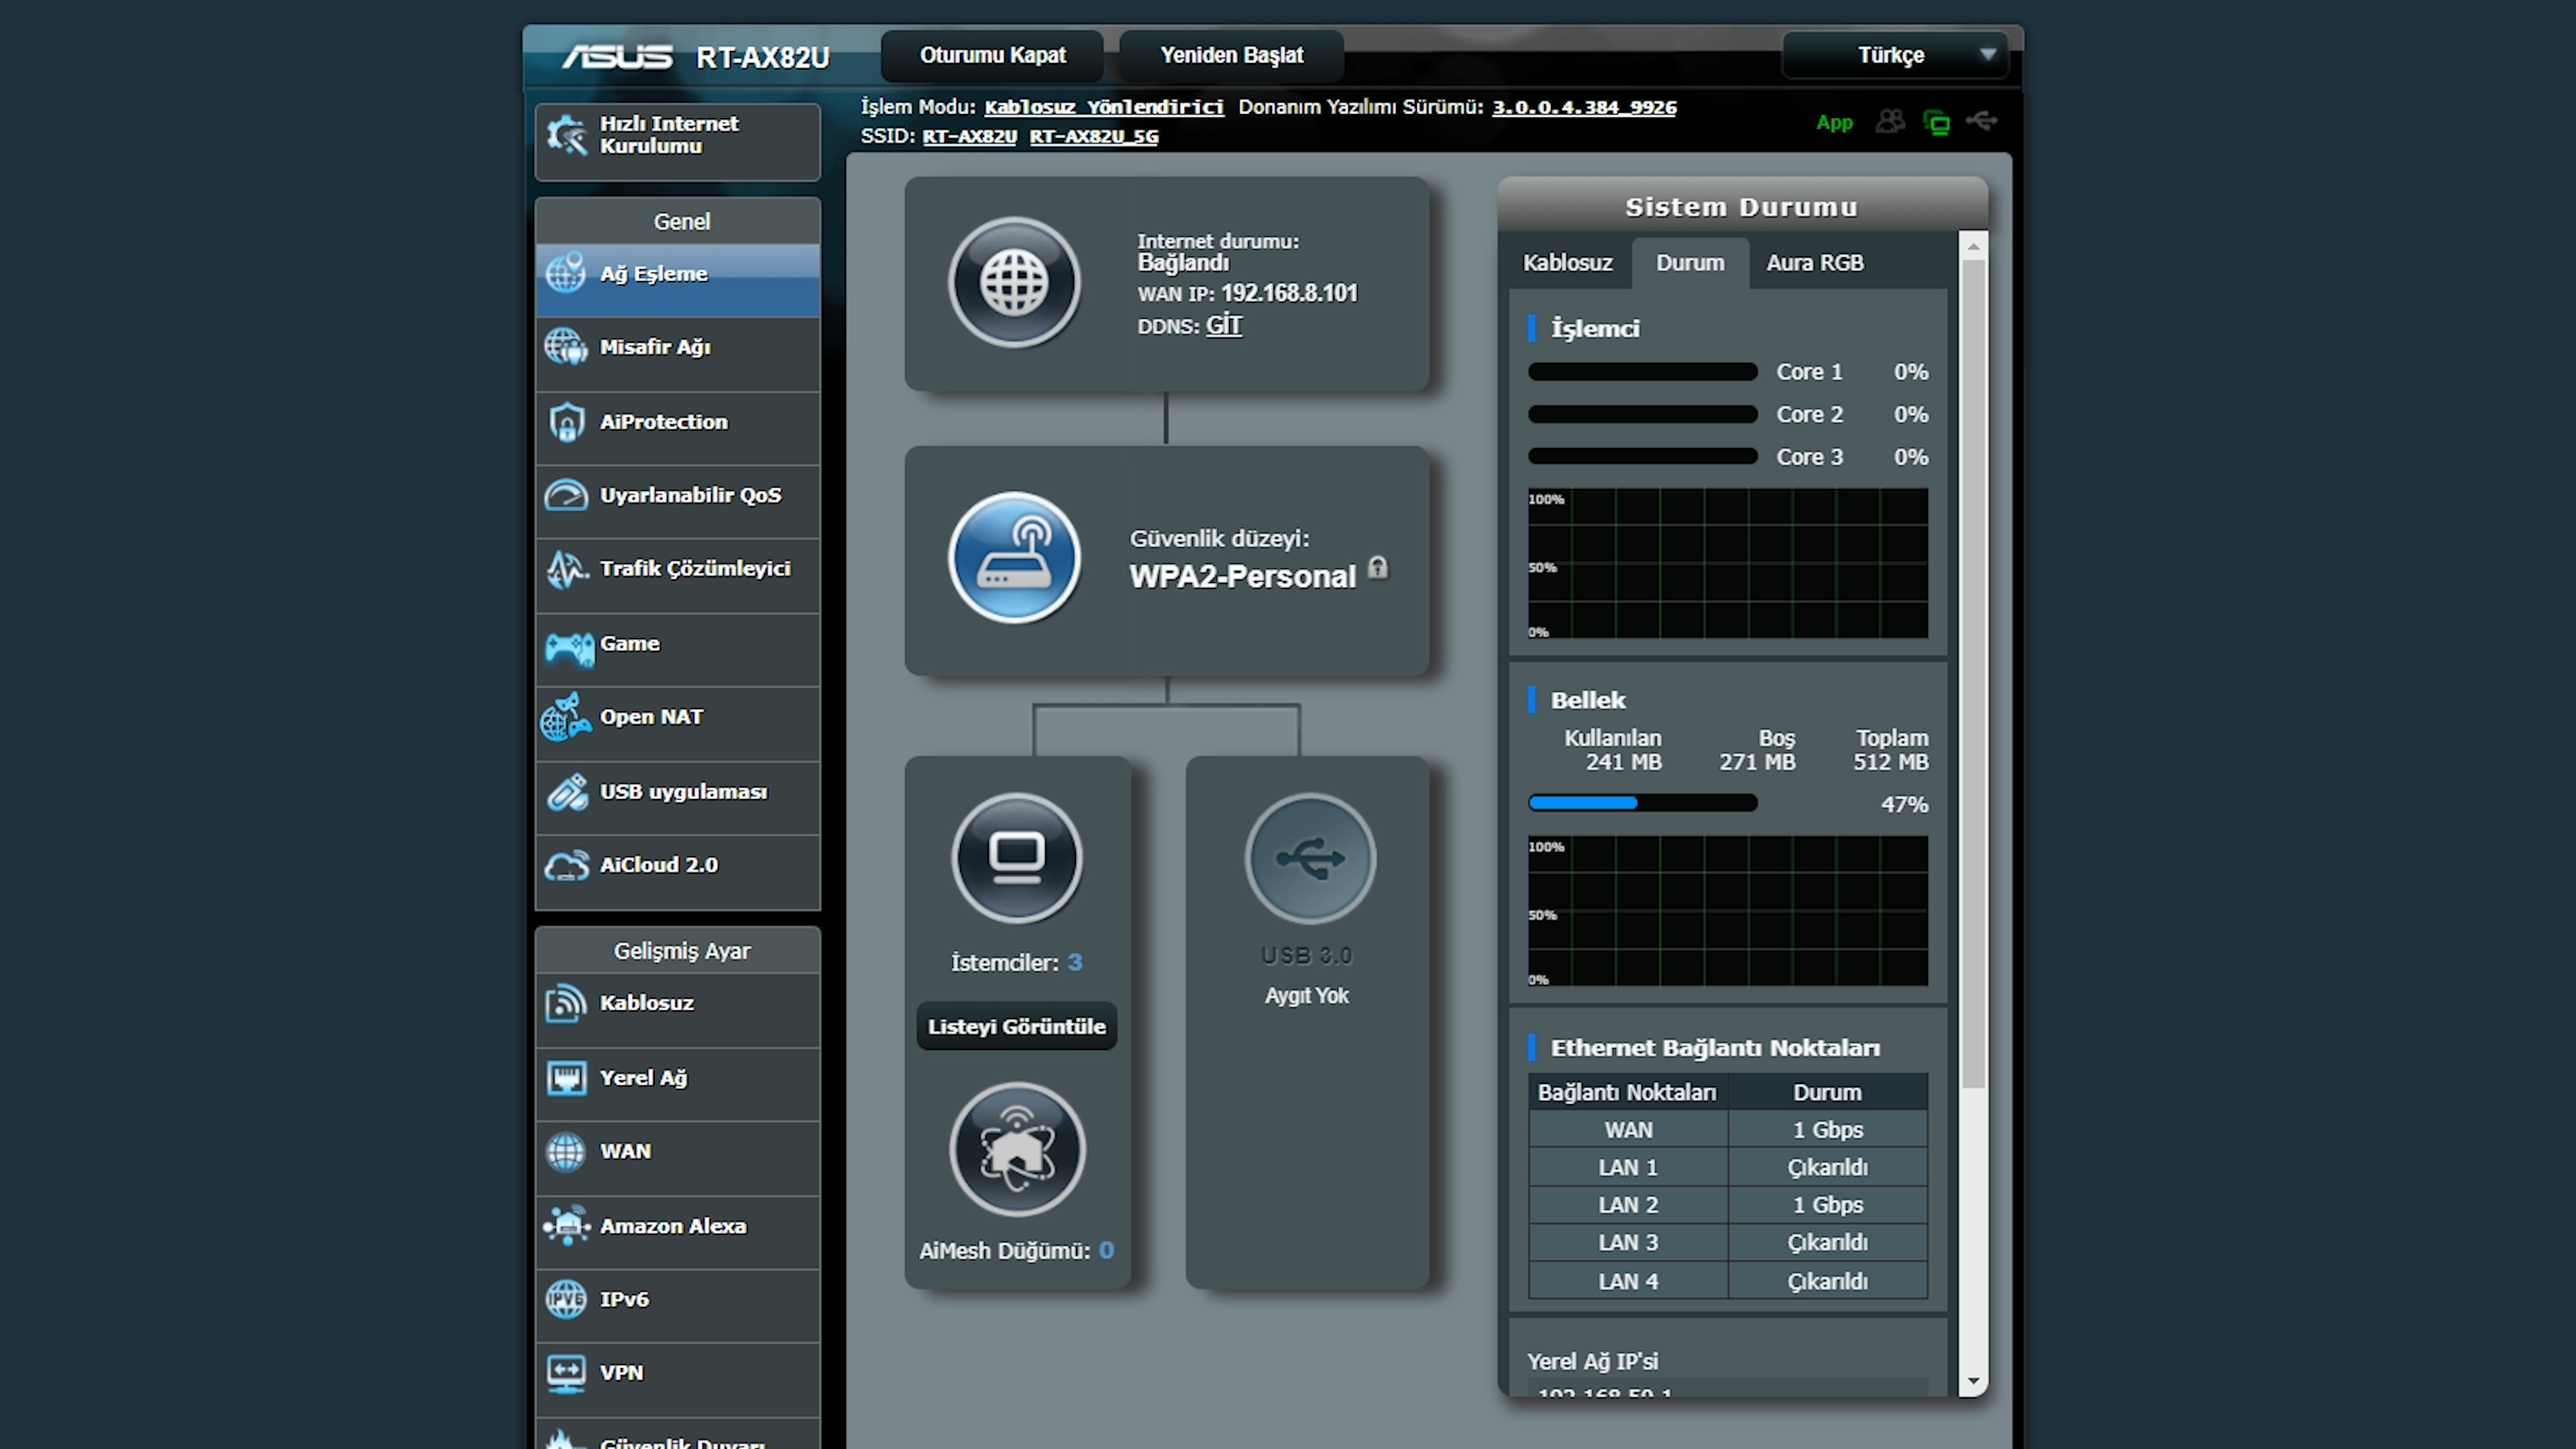The width and height of the screenshot is (2576, 1449).
Task: Click the WAN IP 192.168.8.101 text
Action: click(1289, 294)
